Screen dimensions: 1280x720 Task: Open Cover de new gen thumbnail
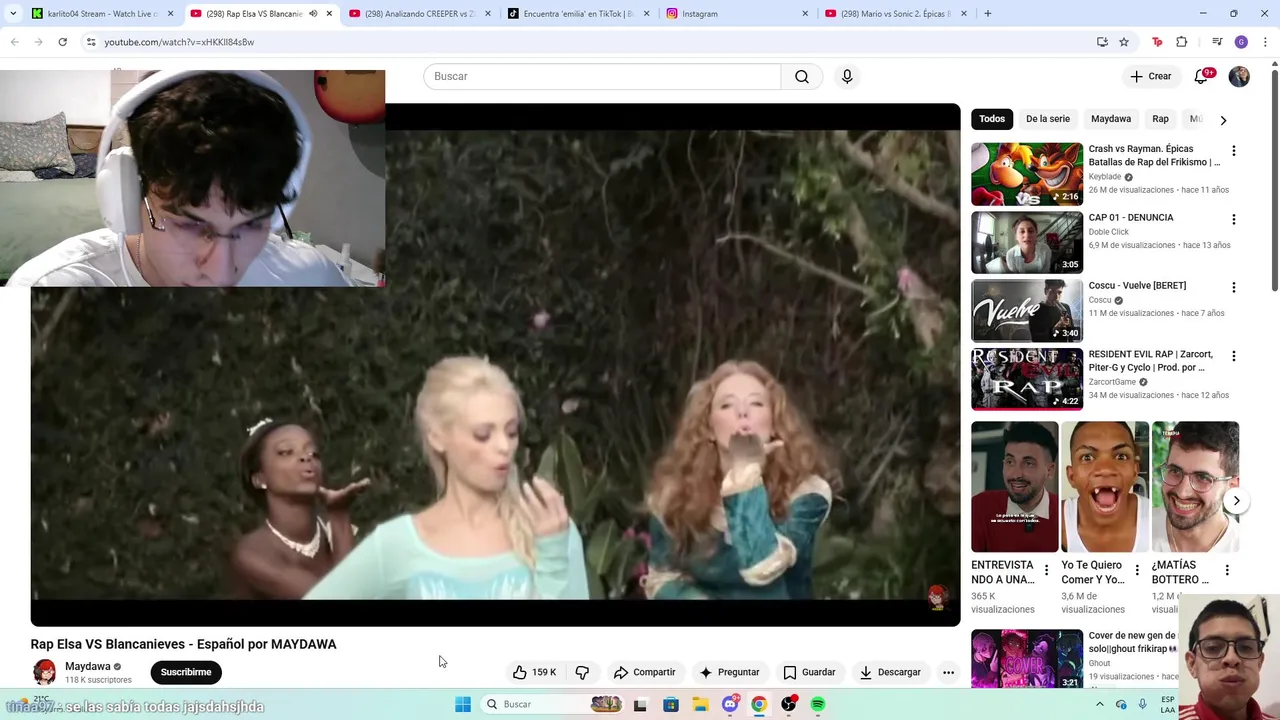tap(1027, 659)
